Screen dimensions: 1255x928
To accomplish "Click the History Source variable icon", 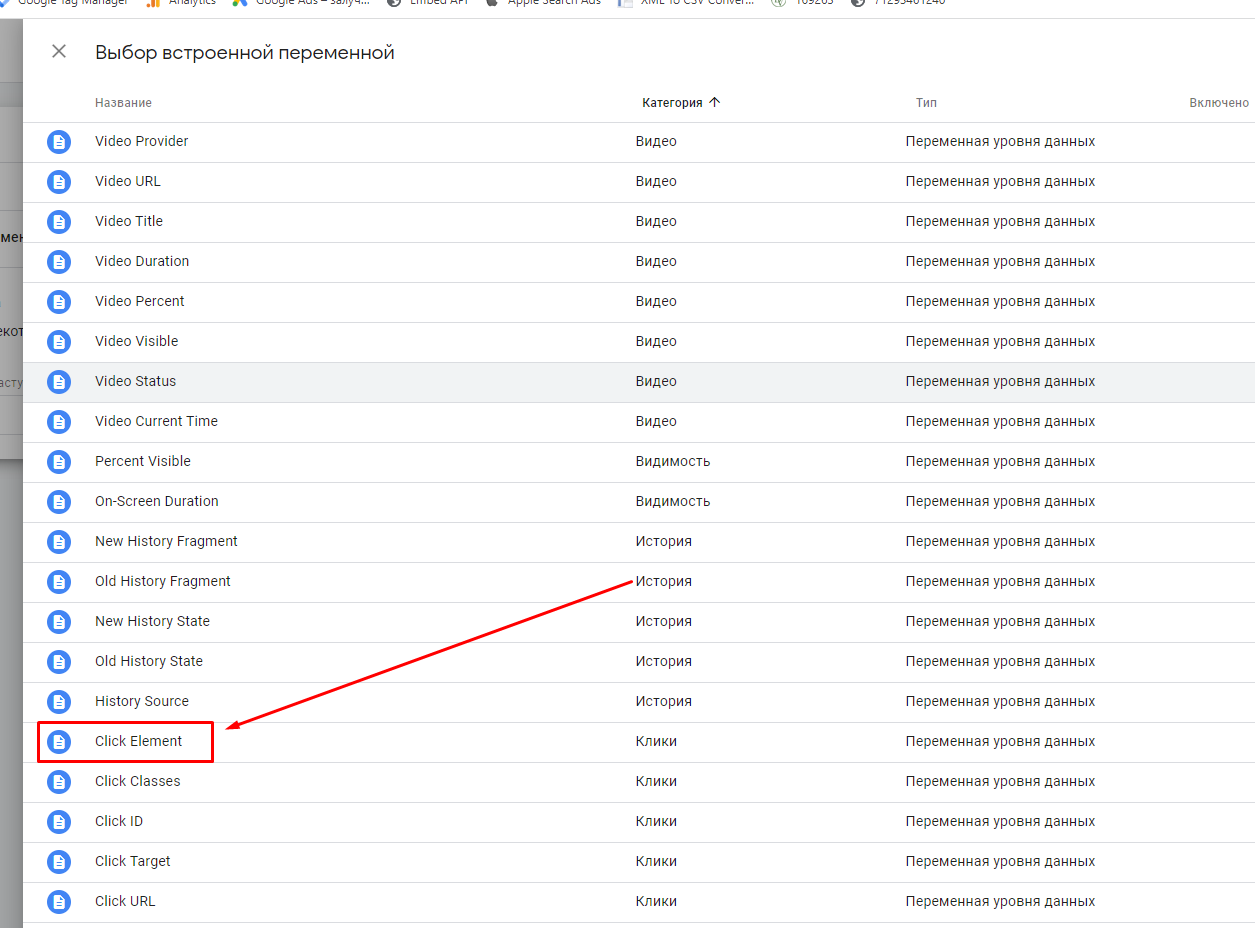I will pyautogui.click(x=60, y=702).
